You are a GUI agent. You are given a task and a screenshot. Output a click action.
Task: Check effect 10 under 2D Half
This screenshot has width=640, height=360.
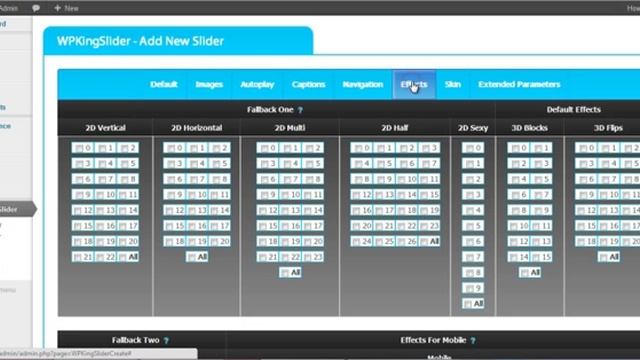tap(402, 180)
